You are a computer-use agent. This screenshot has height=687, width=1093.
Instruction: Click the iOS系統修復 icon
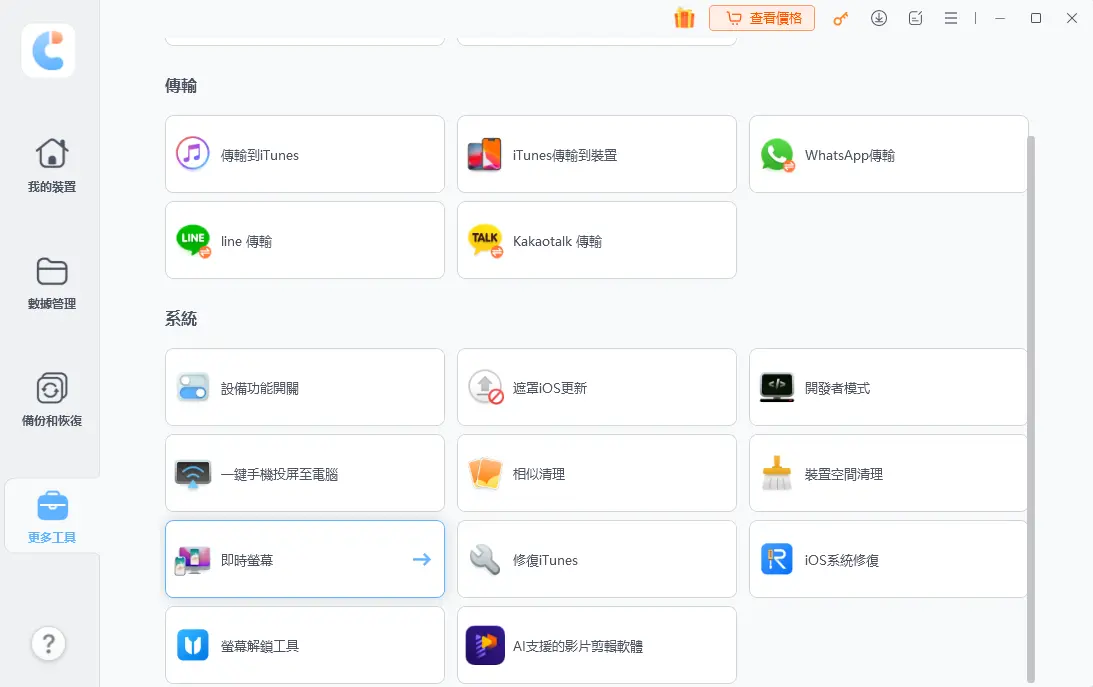(x=777, y=559)
